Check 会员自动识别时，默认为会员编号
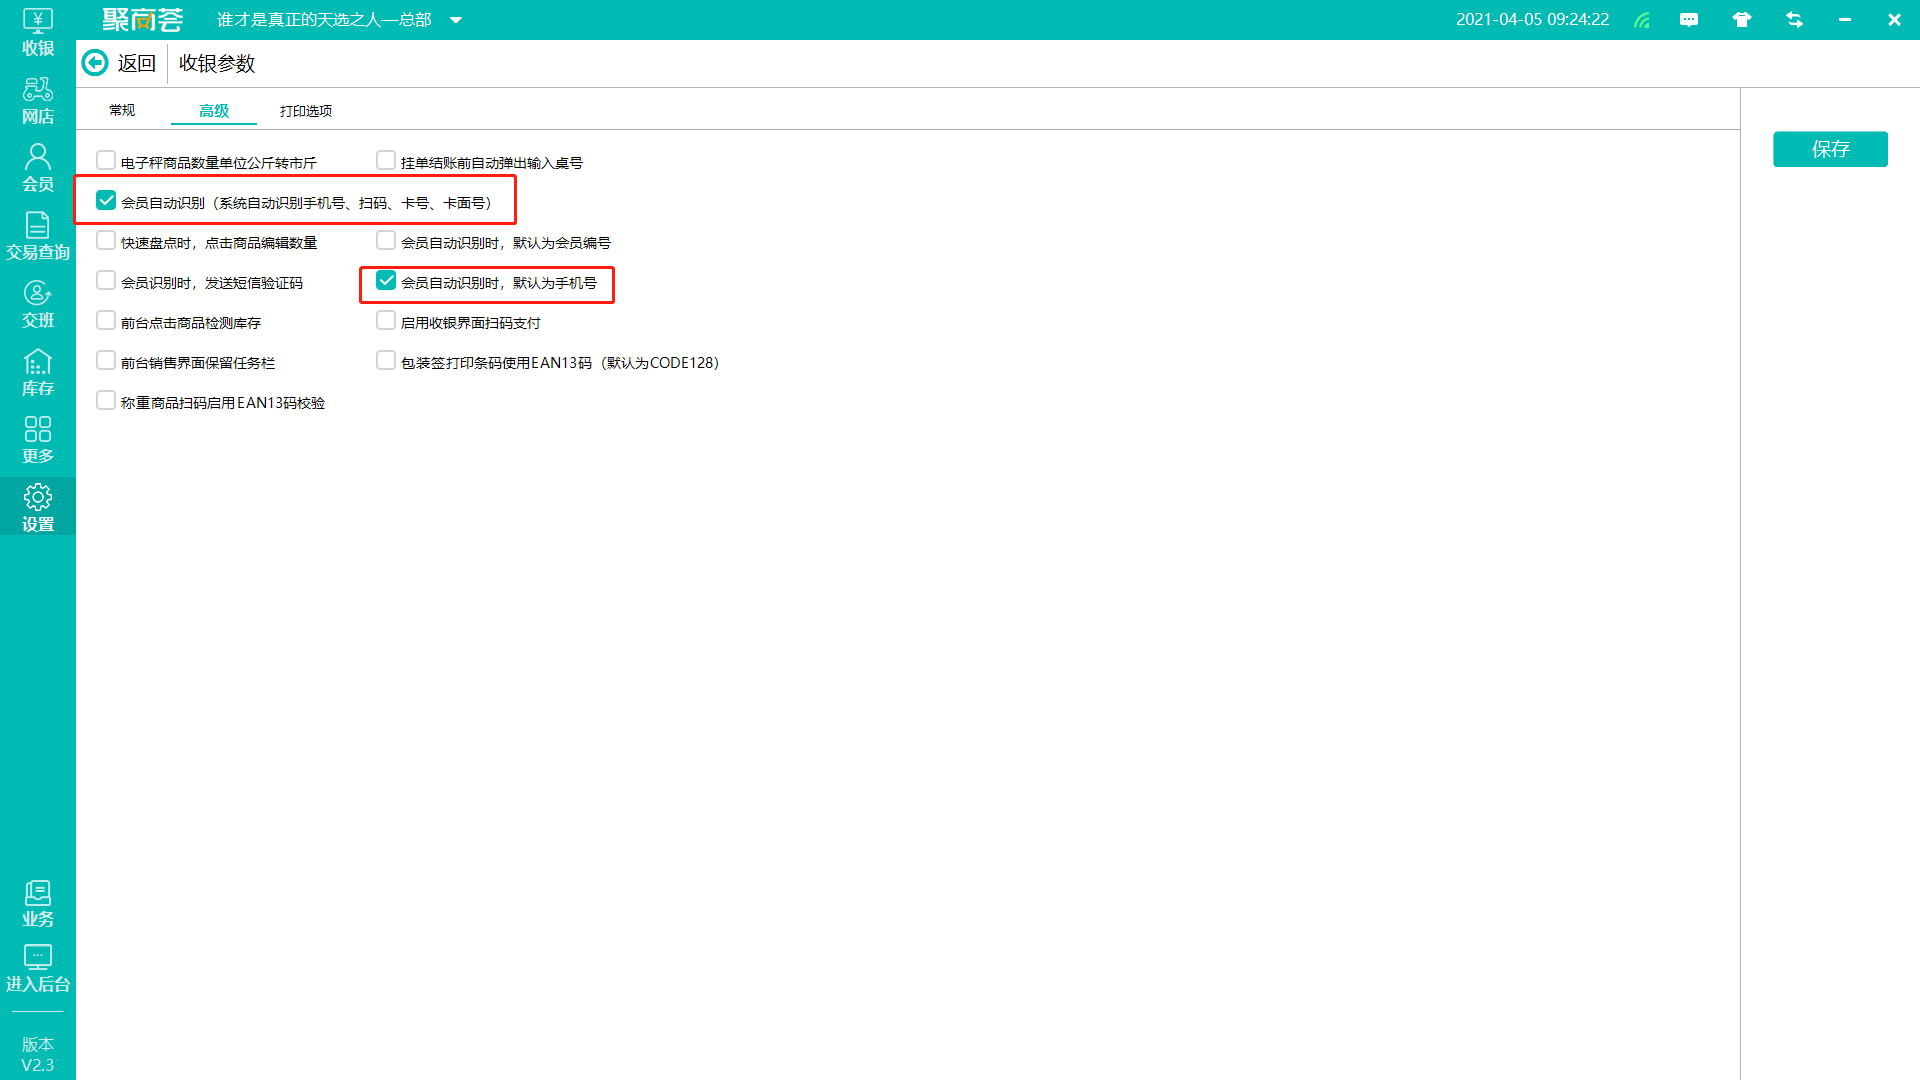This screenshot has height=1080, width=1920. 386,240
